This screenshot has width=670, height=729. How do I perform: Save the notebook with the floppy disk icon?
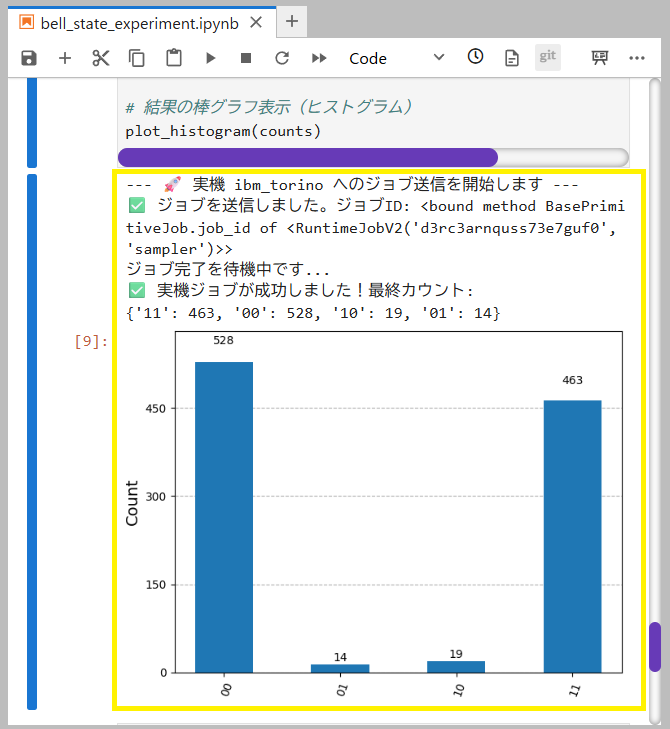tap(28, 58)
